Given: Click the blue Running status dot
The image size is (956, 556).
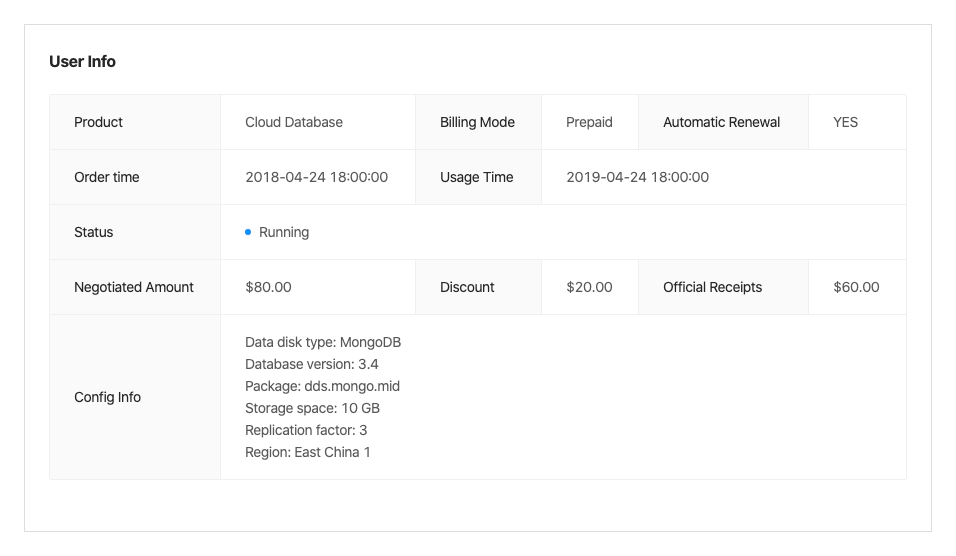Looking at the screenshot, I should click(248, 232).
